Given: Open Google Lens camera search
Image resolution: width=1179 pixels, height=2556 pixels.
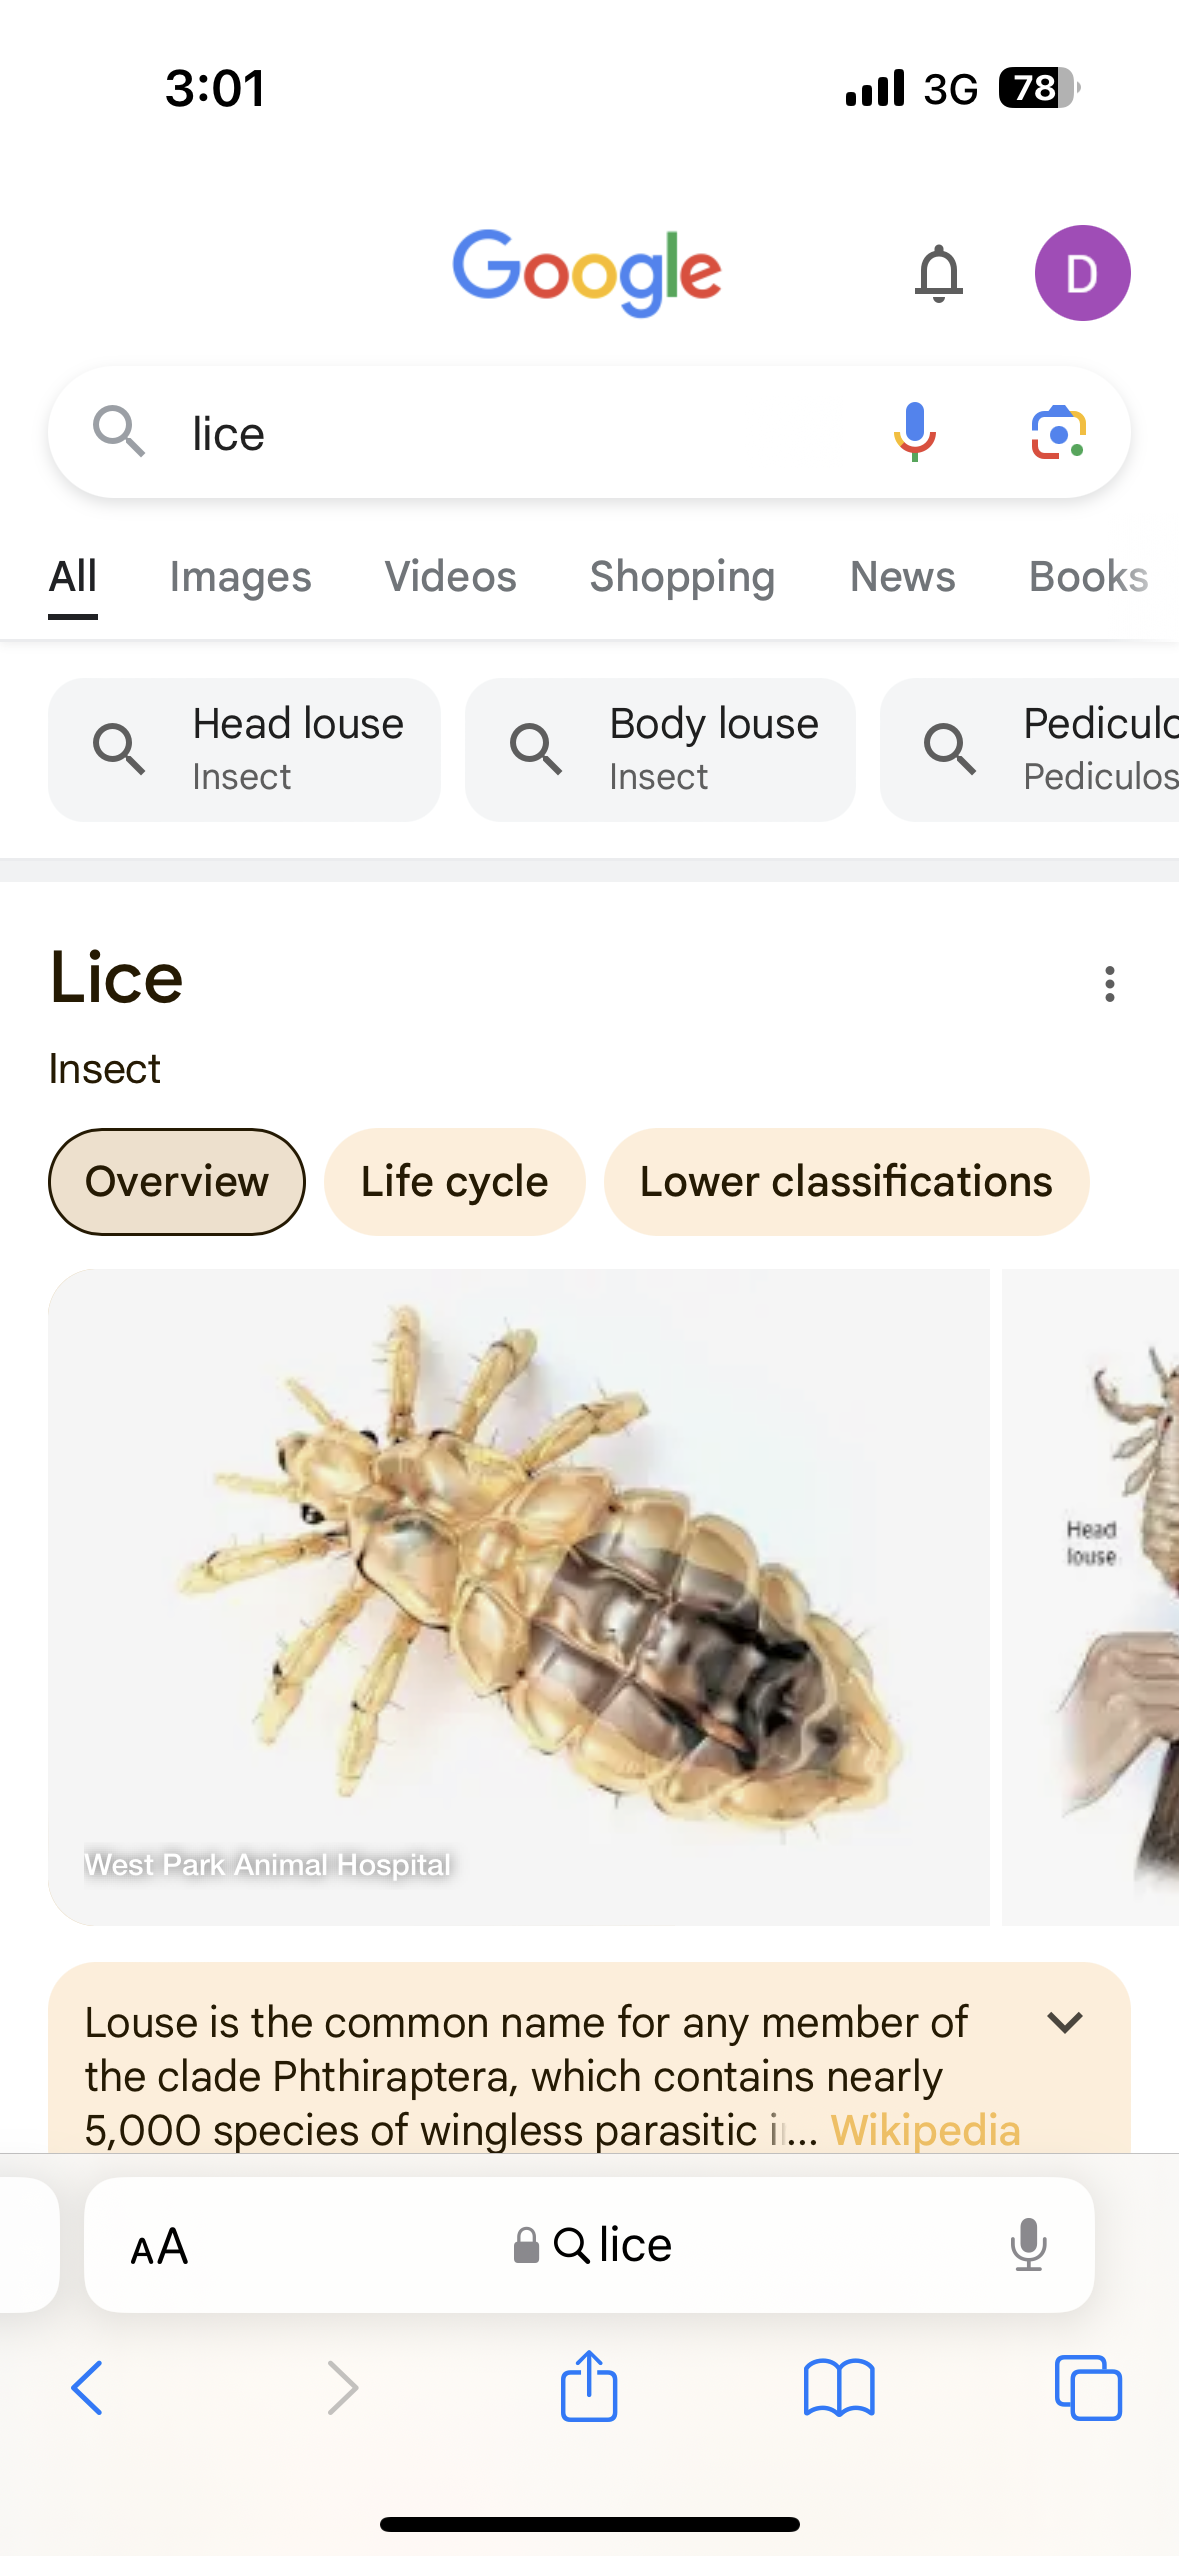Looking at the screenshot, I should (1058, 432).
